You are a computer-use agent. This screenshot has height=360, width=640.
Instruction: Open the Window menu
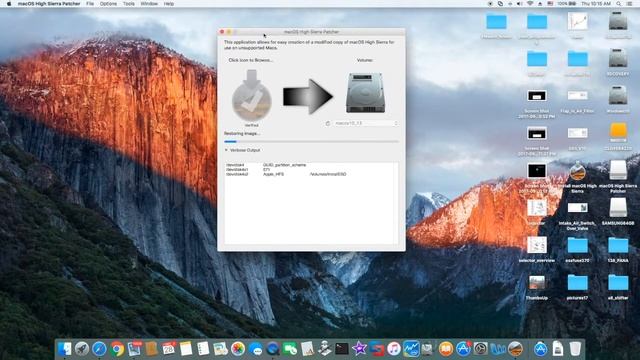(149, 4)
